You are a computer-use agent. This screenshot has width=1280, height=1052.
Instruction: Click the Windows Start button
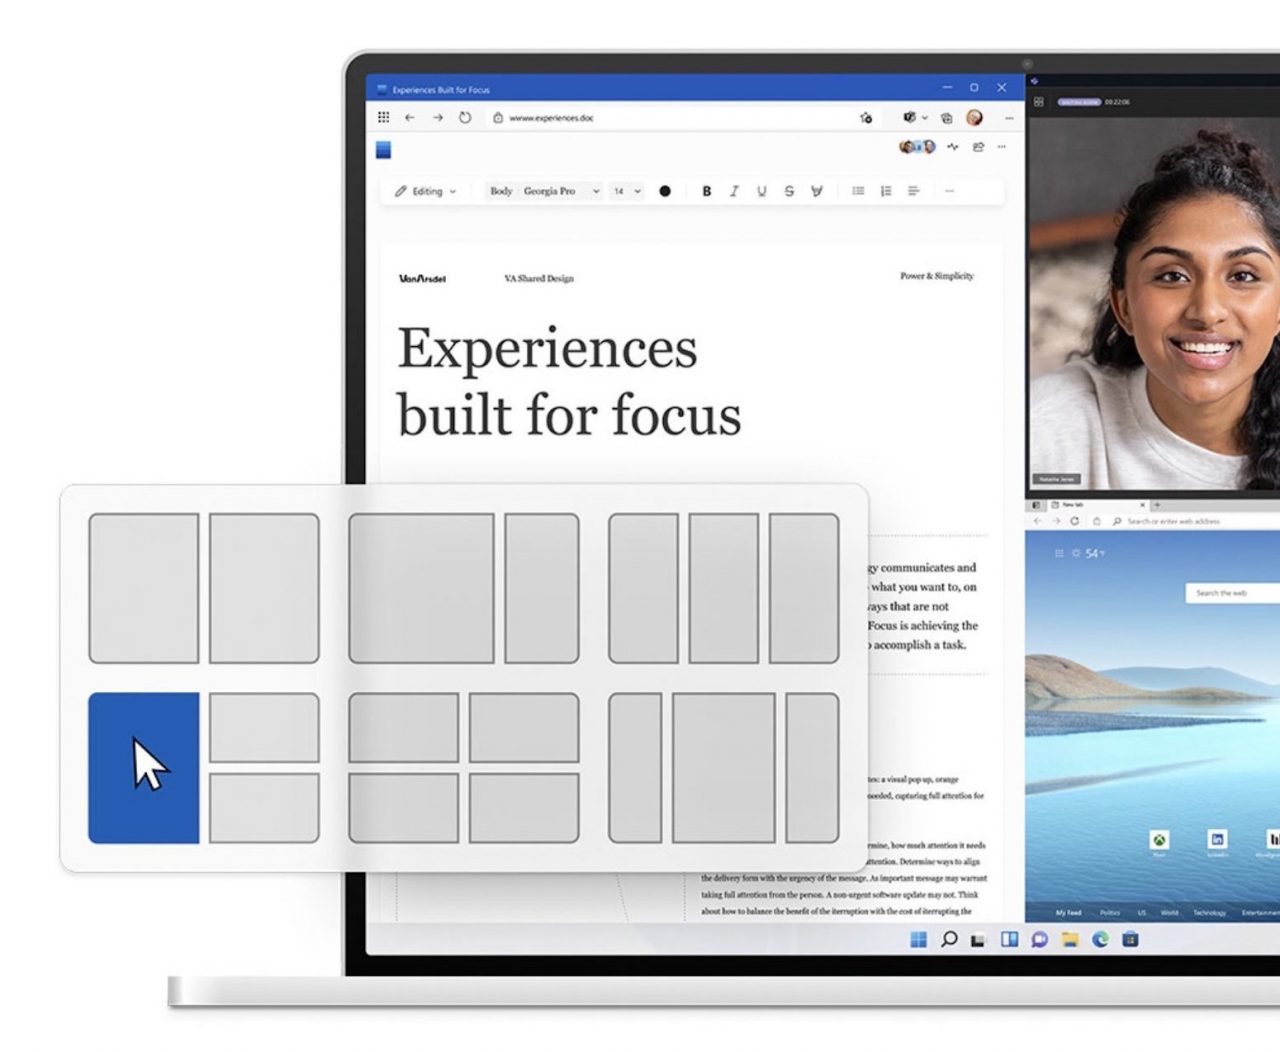pyautogui.click(x=918, y=939)
